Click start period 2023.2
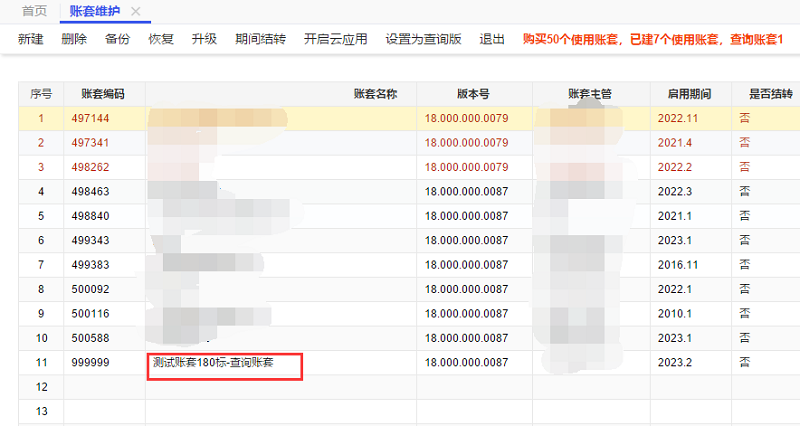The height and width of the screenshot is (426, 800). pos(674,363)
